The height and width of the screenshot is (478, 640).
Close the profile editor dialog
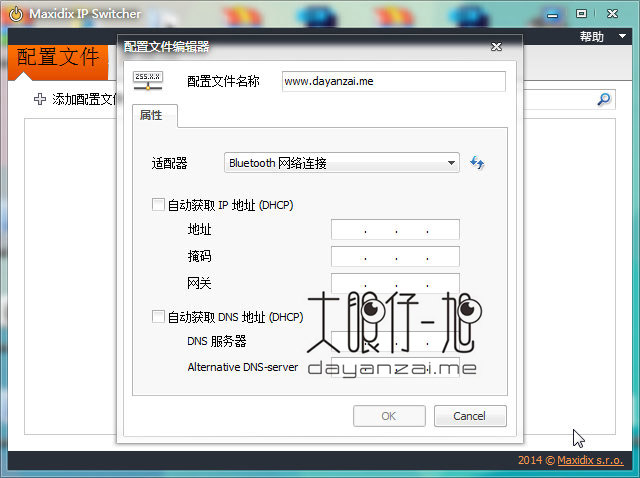[x=496, y=47]
